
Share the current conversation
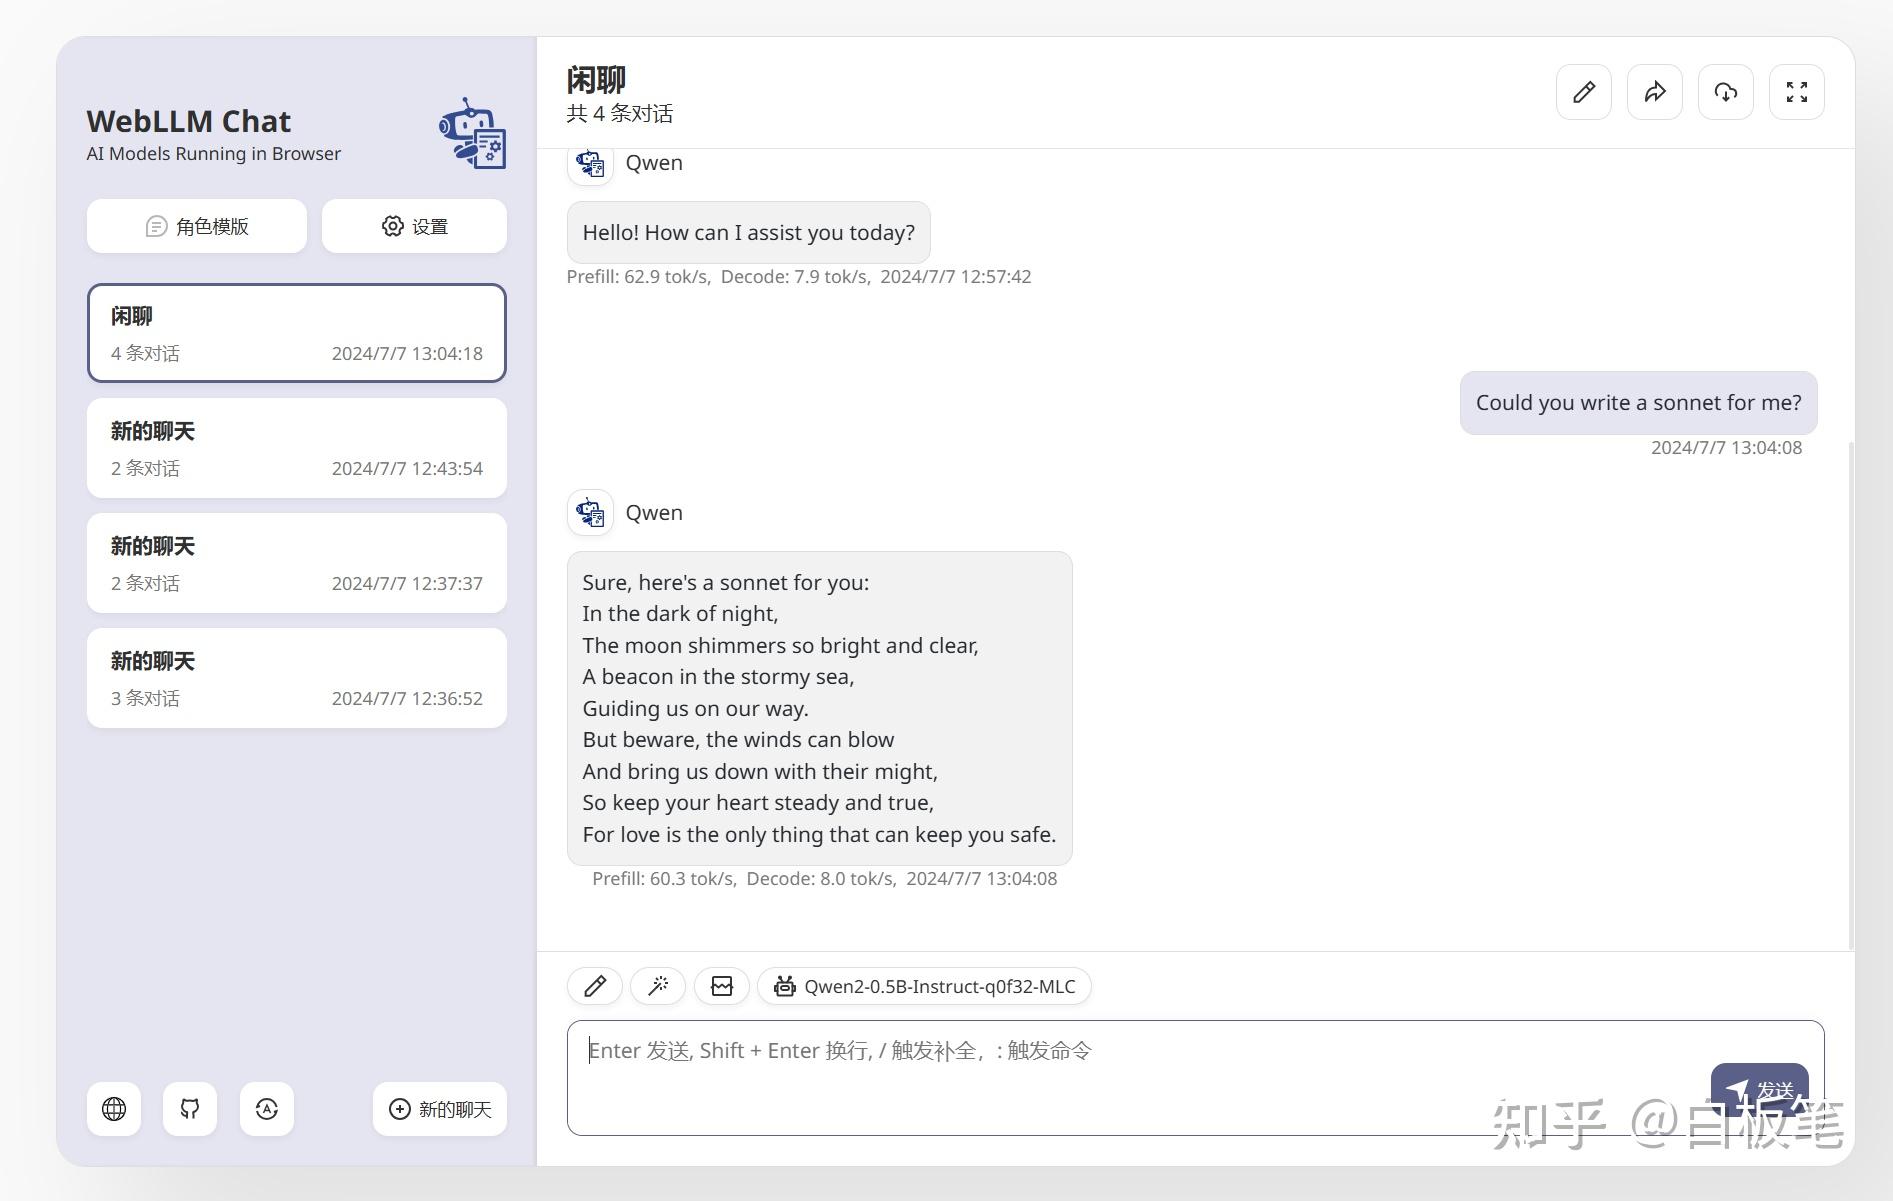(x=1654, y=91)
